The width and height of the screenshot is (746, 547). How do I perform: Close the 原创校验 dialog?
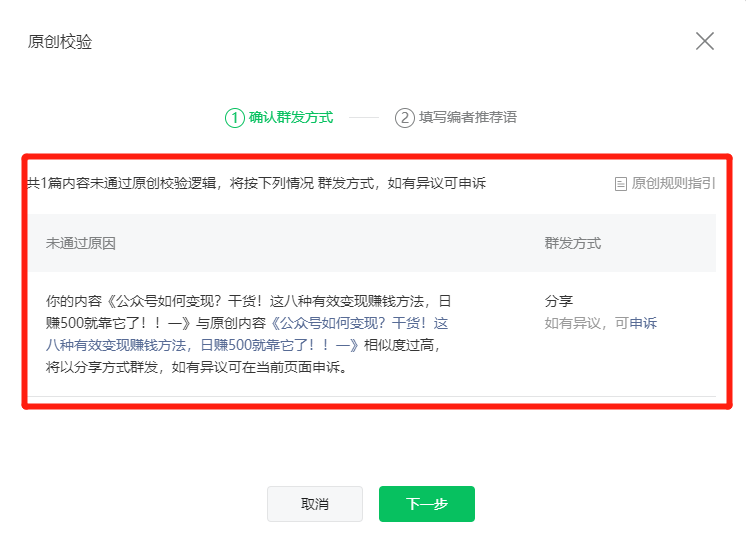pyautogui.click(x=705, y=41)
